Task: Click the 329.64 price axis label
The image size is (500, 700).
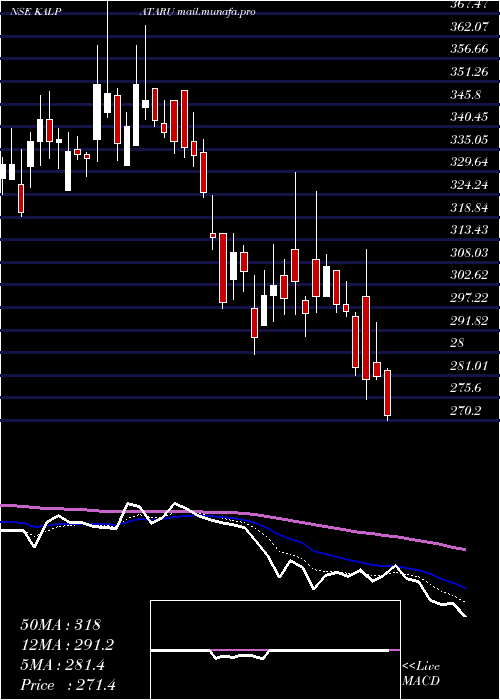Action: (469, 162)
